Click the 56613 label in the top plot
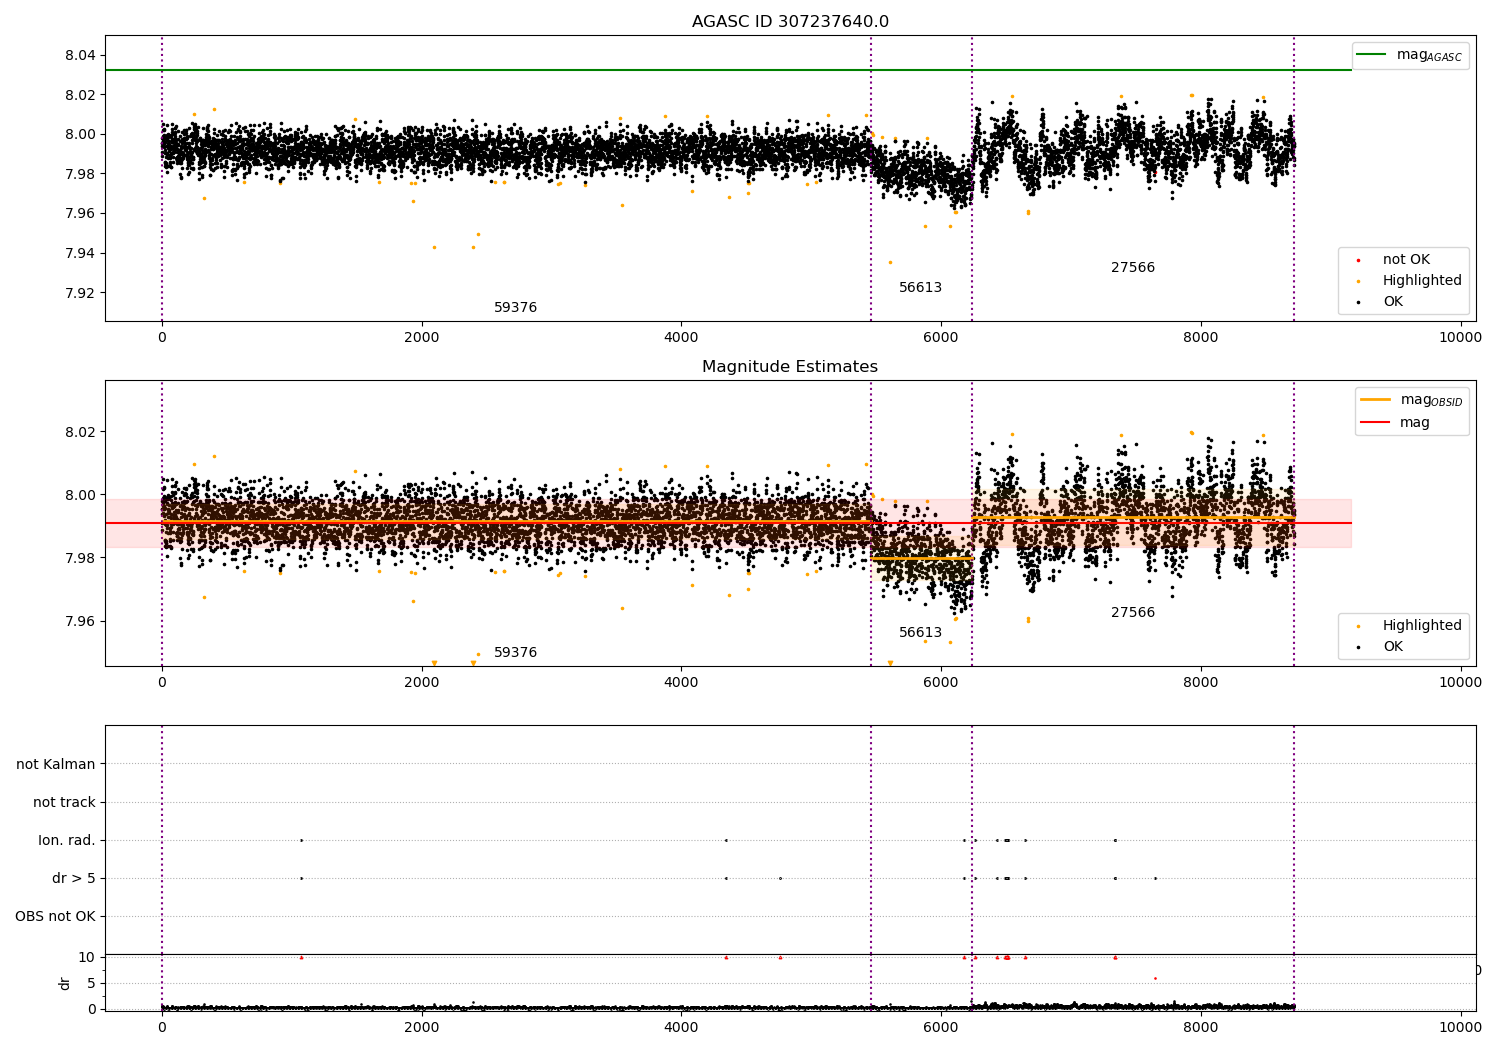 click(x=920, y=288)
